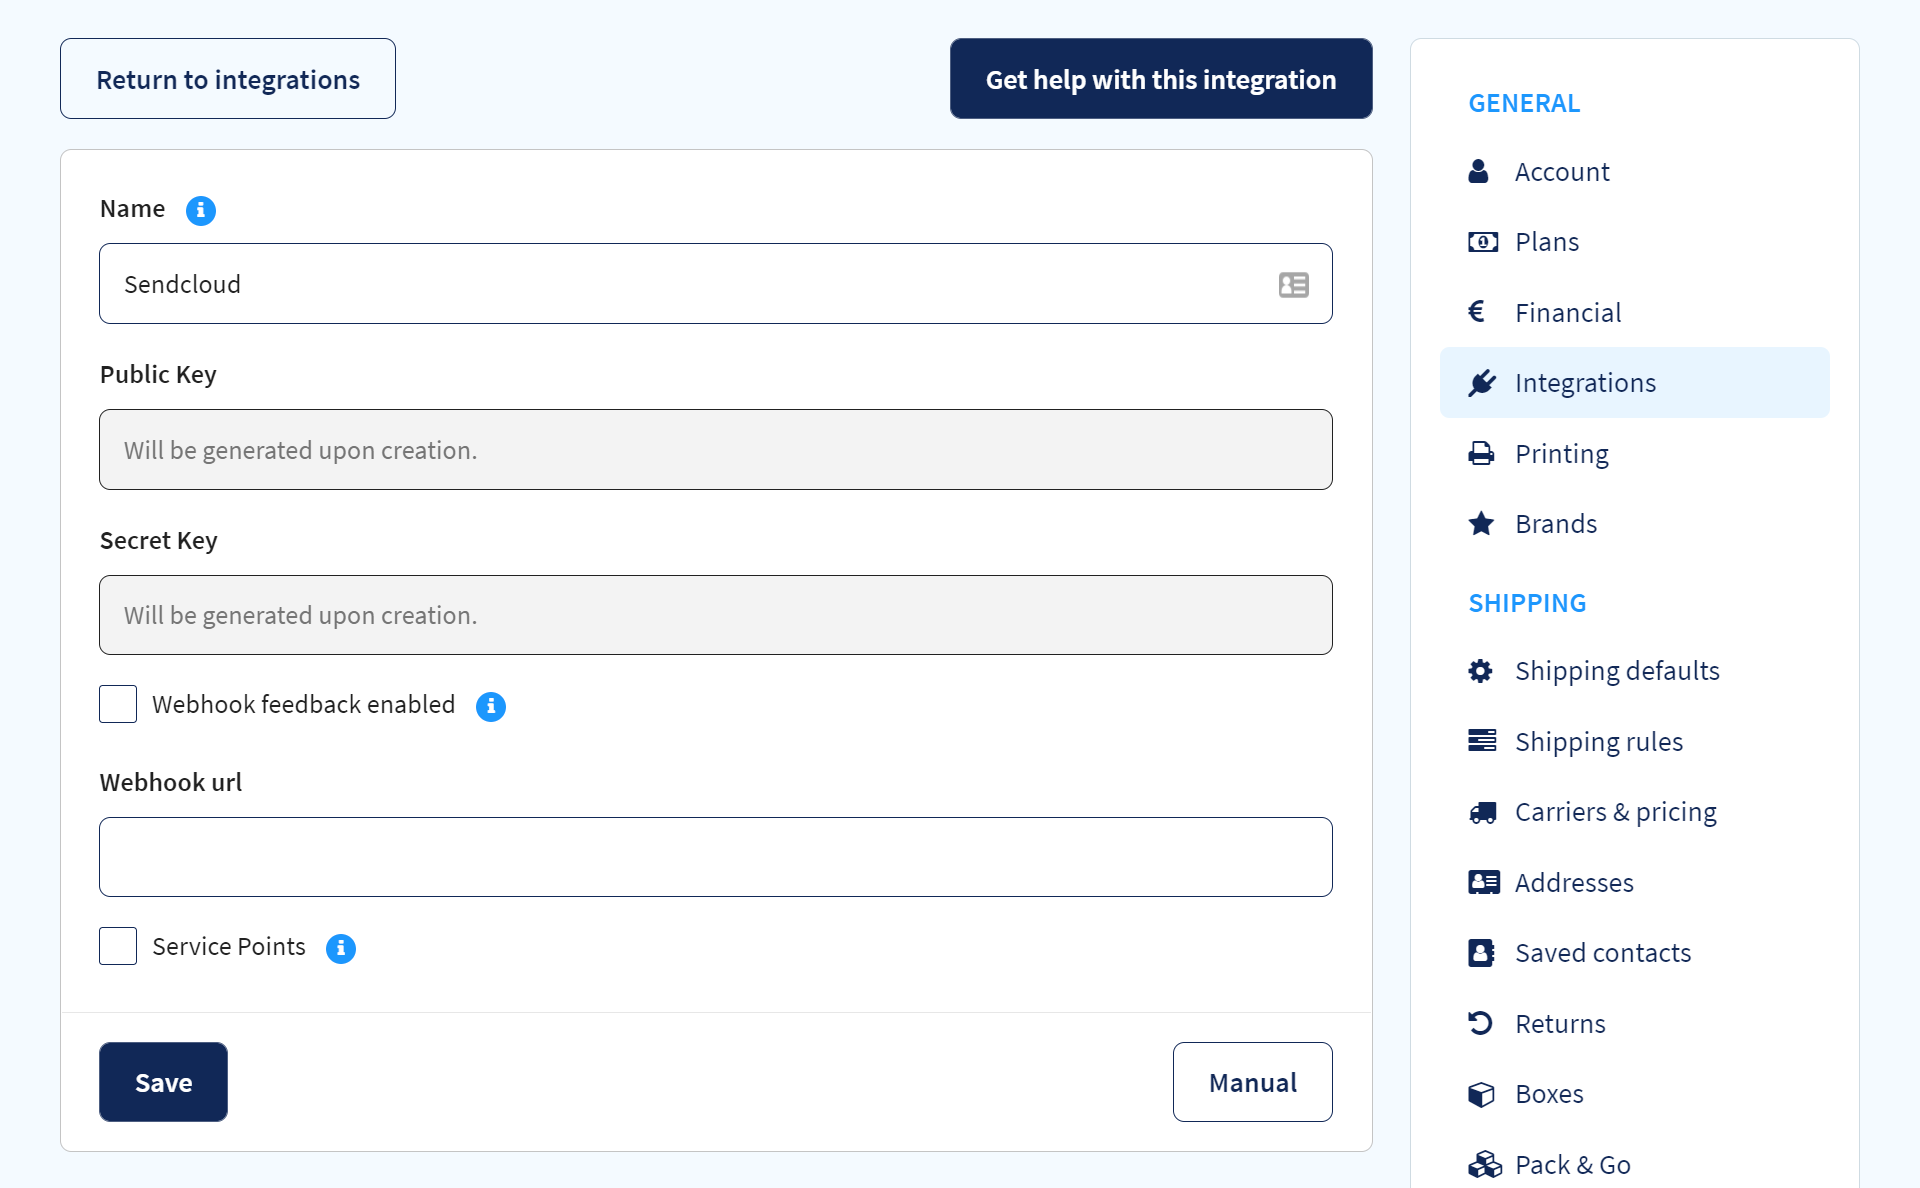Open Carriers & pricing
Screen dimensions: 1920x1188
click(1634, 812)
